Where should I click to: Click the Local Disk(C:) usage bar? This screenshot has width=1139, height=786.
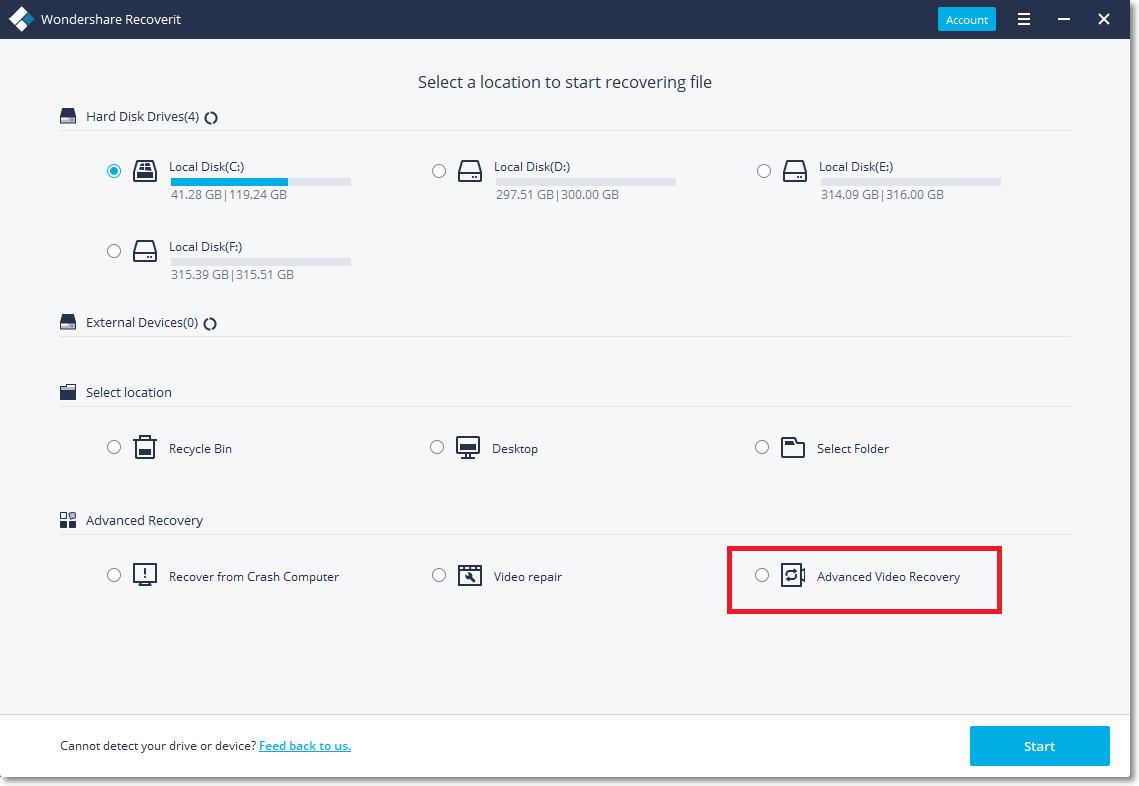point(261,182)
